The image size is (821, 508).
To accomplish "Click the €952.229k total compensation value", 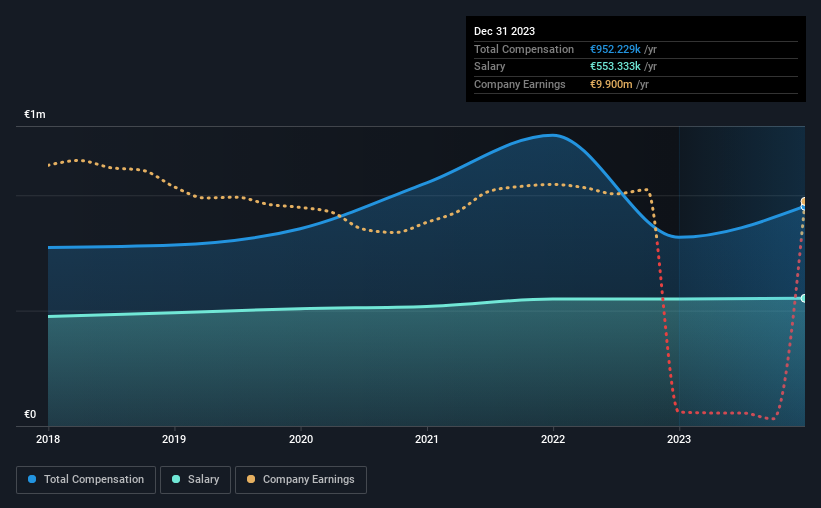I will [615, 49].
